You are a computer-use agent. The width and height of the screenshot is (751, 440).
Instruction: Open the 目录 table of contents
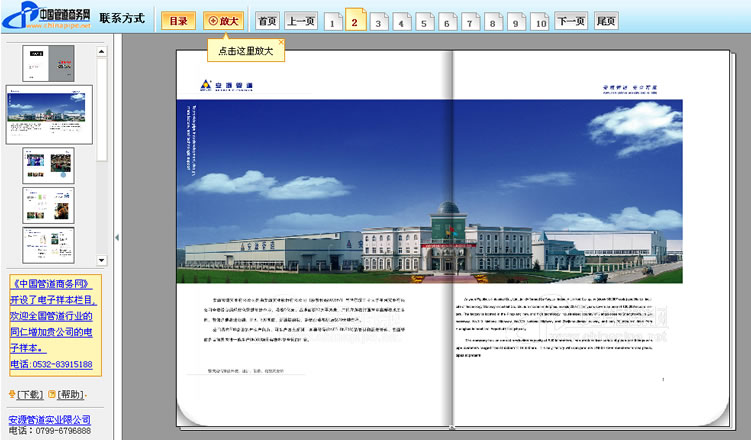[177, 20]
